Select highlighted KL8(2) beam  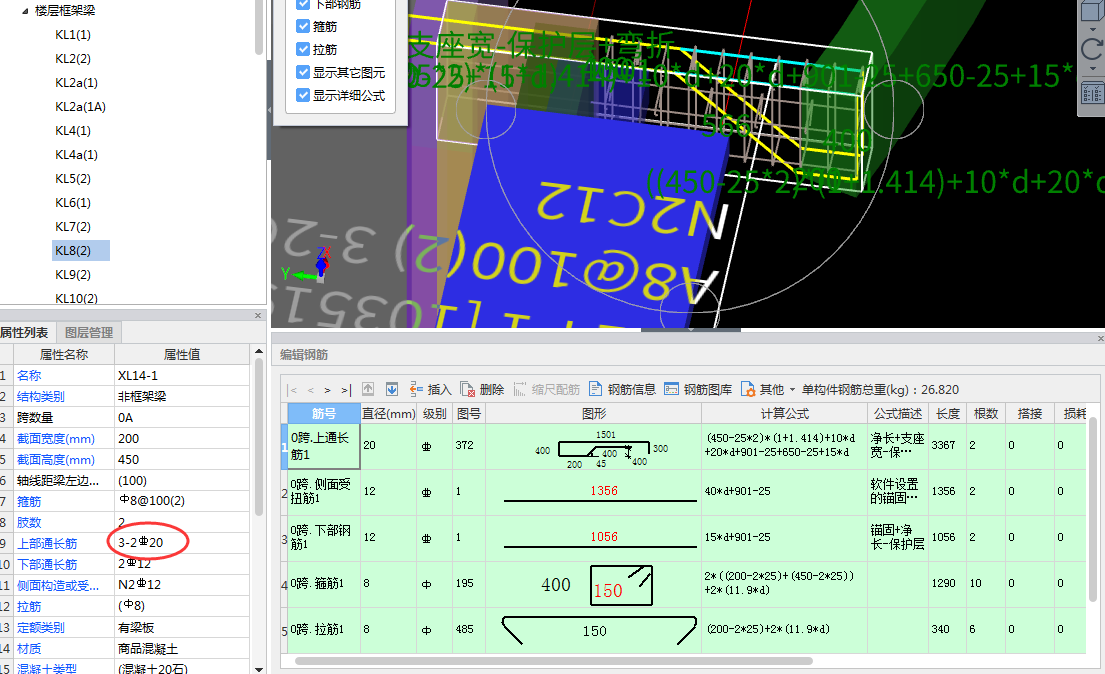[x=80, y=250]
